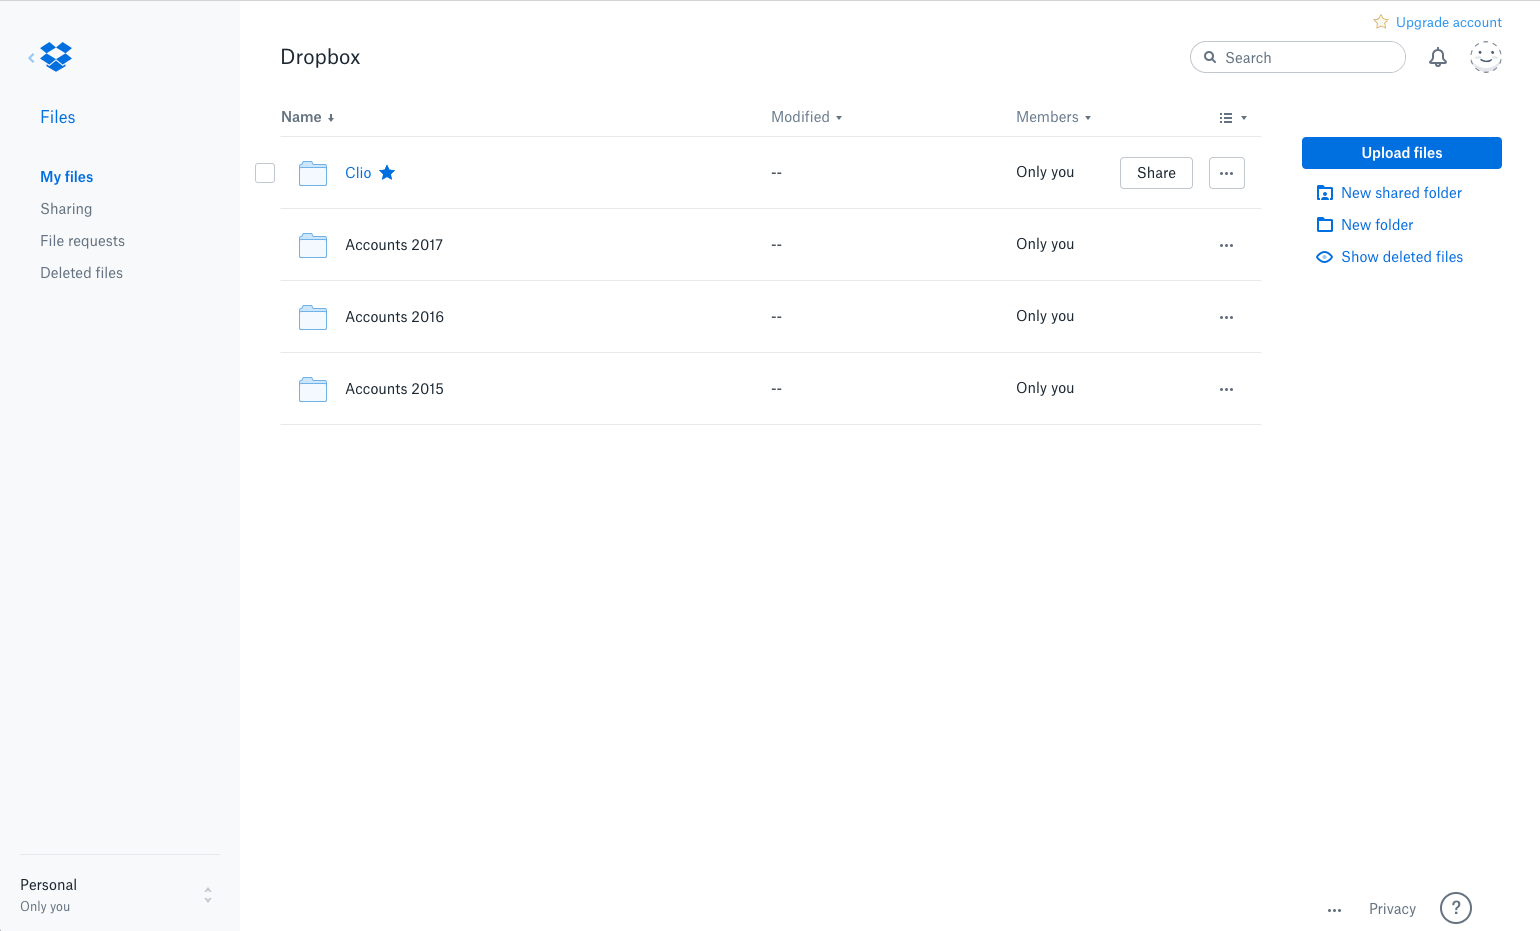Open File requests
This screenshot has width=1540, height=931.
83,241
